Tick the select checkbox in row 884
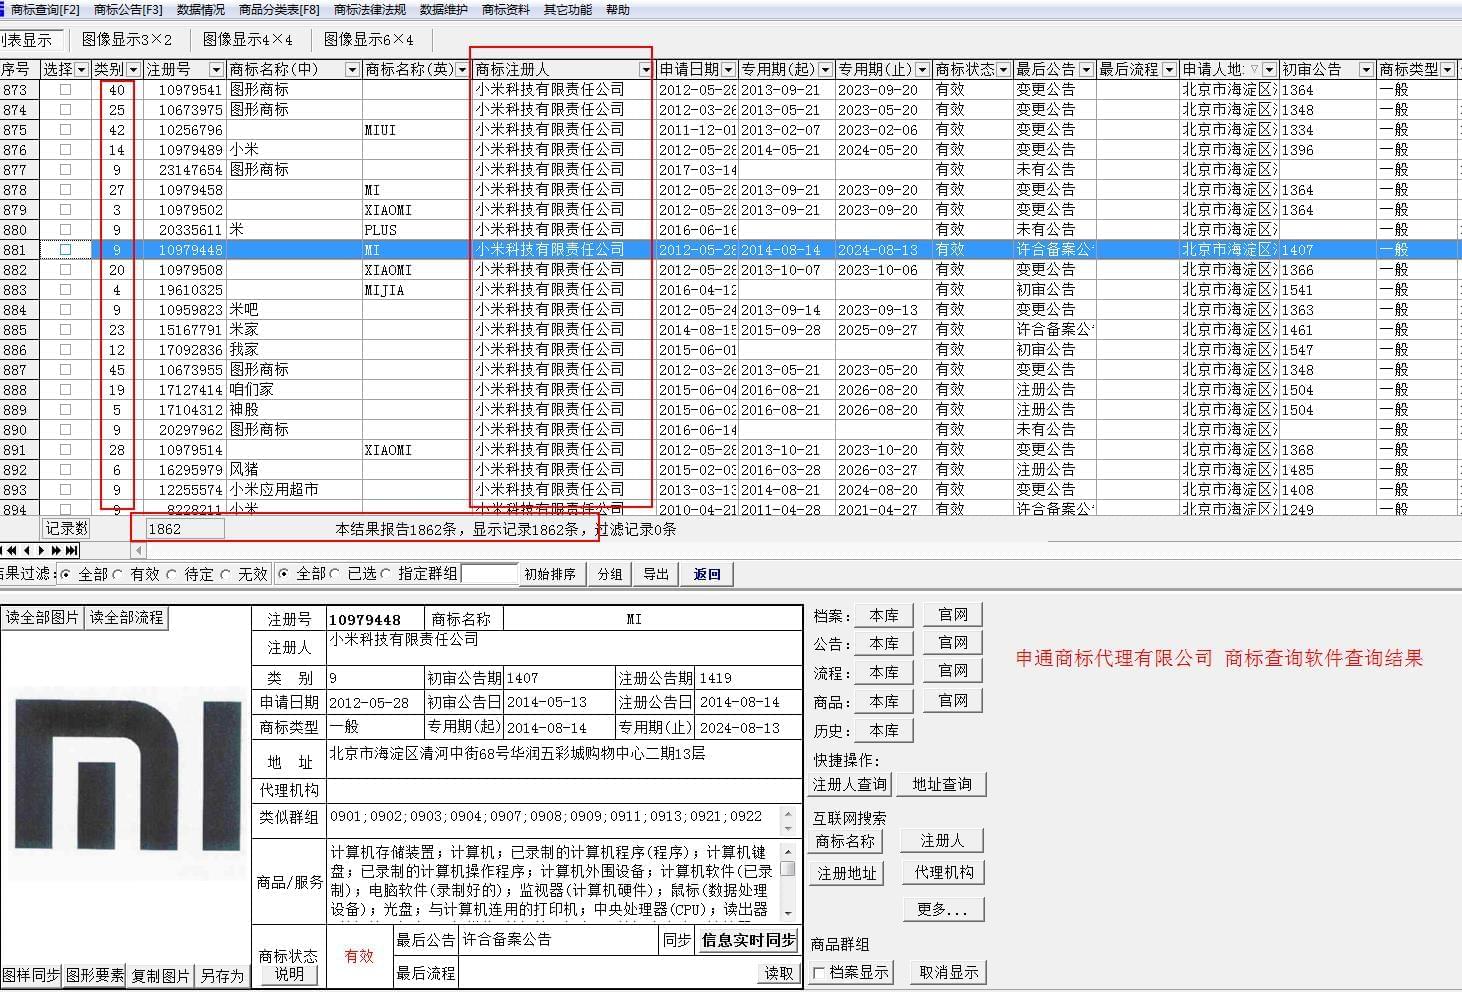 [66, 309]
